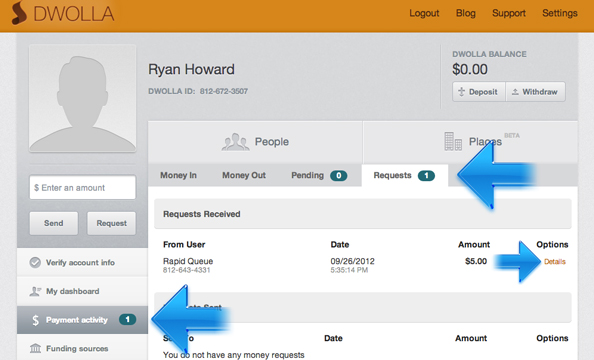
Task: Click the bank icon beside Funding sources
Action: pos(35,348)
